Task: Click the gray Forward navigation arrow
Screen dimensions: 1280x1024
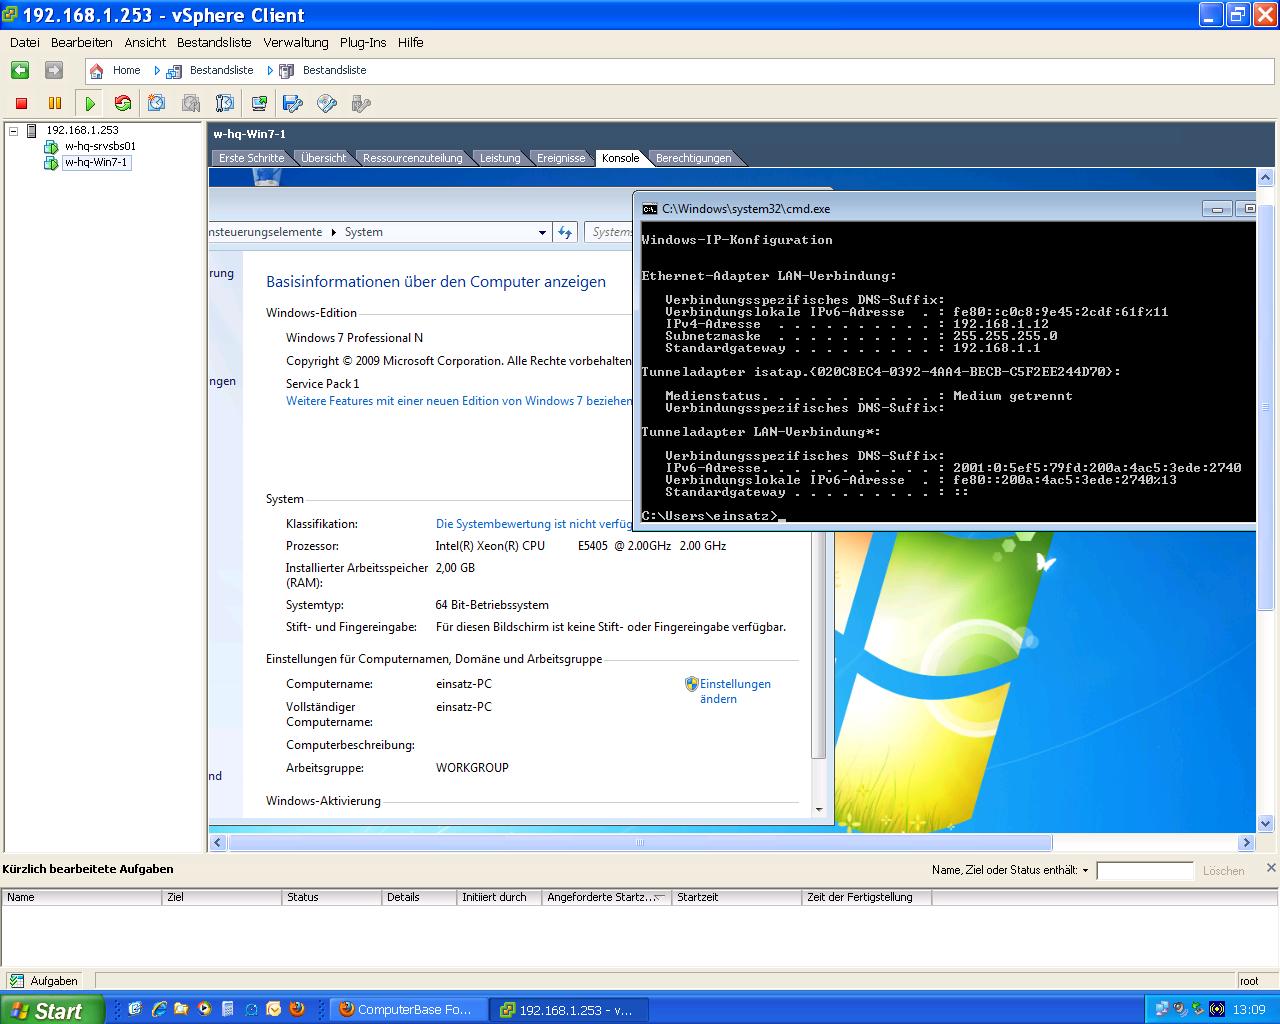Action: [x=54, y=70]
